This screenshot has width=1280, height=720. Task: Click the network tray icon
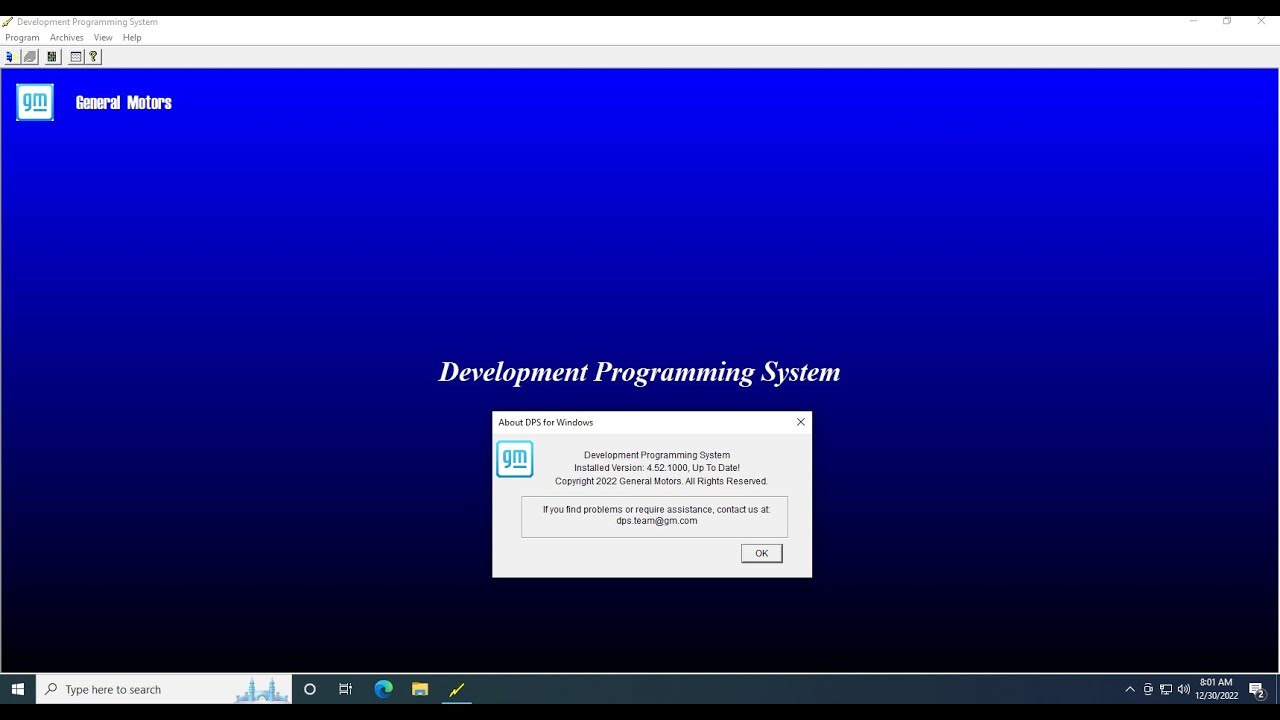pos(1166,689)
